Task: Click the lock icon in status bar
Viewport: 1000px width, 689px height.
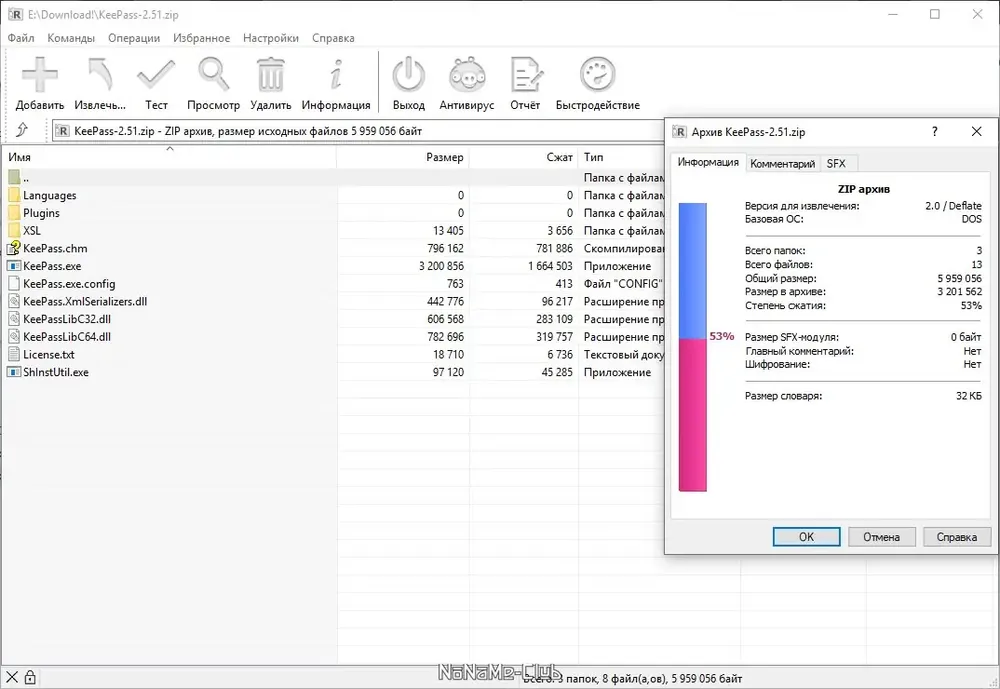Action: [30, 678]
